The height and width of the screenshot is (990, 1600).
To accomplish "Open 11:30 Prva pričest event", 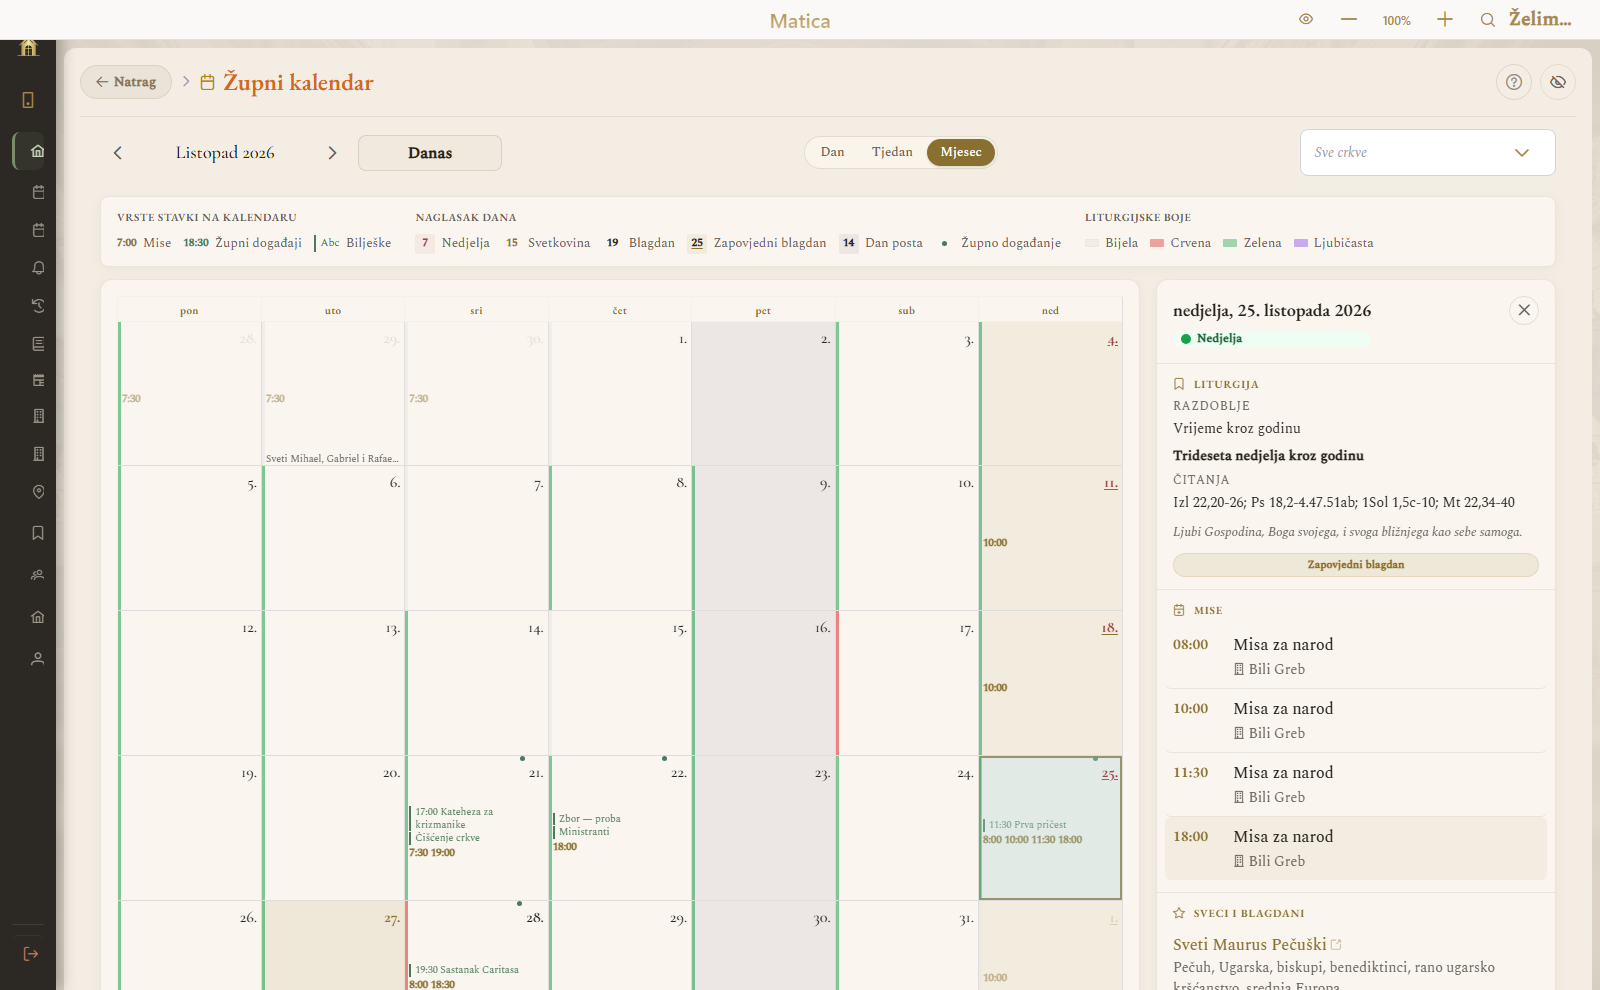I will click(1027, 825).
